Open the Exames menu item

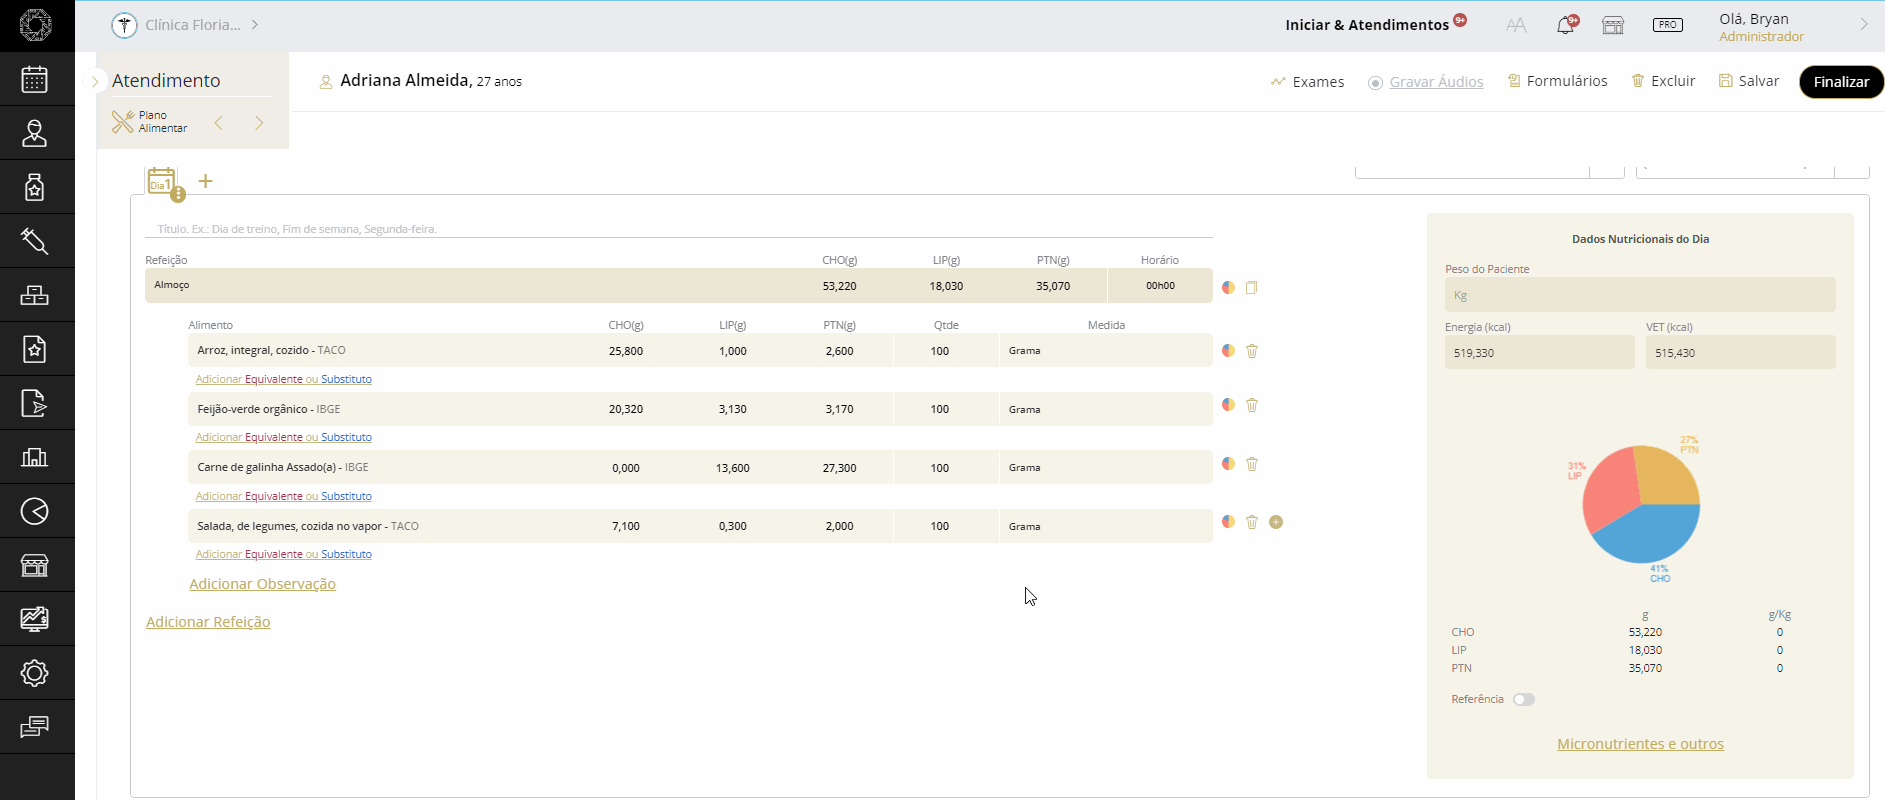point(1307,82)
